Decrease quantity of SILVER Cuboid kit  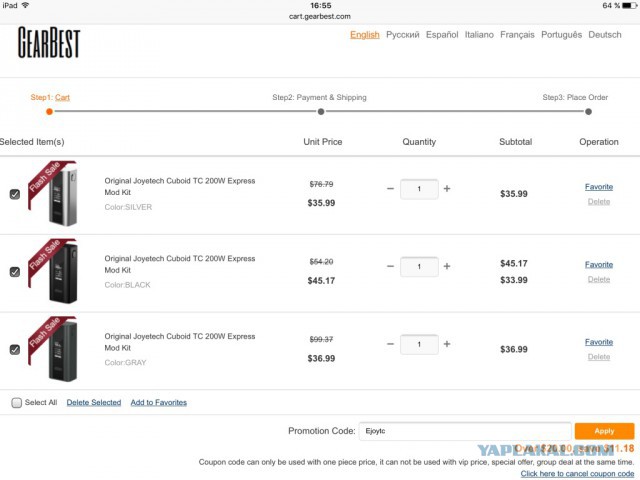[390, 189]
